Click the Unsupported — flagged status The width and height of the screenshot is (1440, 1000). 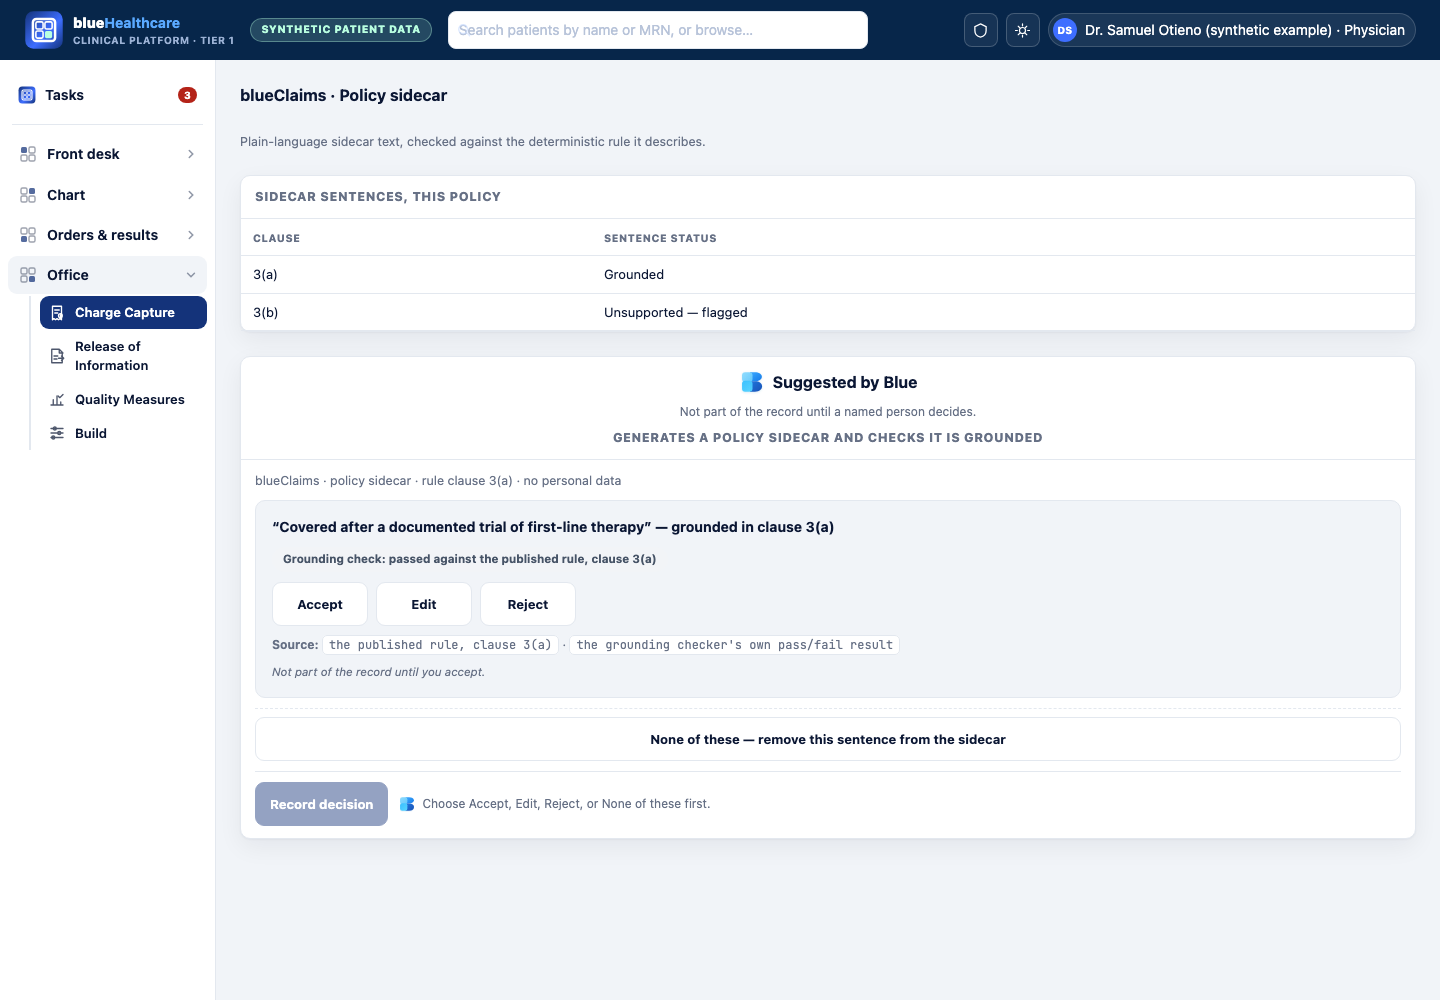pyautogui.click(x=676, y=313)
